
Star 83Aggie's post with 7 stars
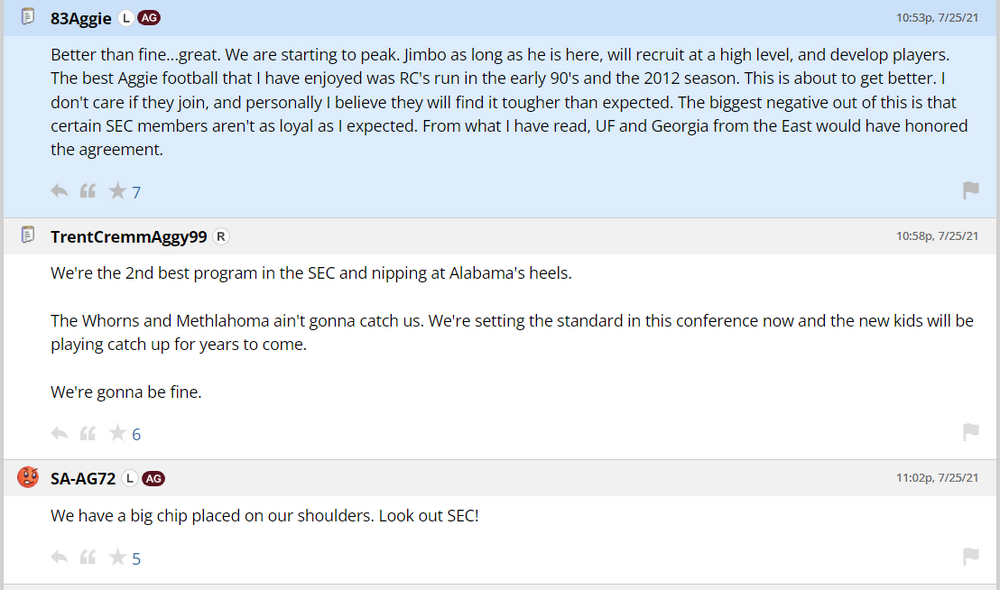118,191
